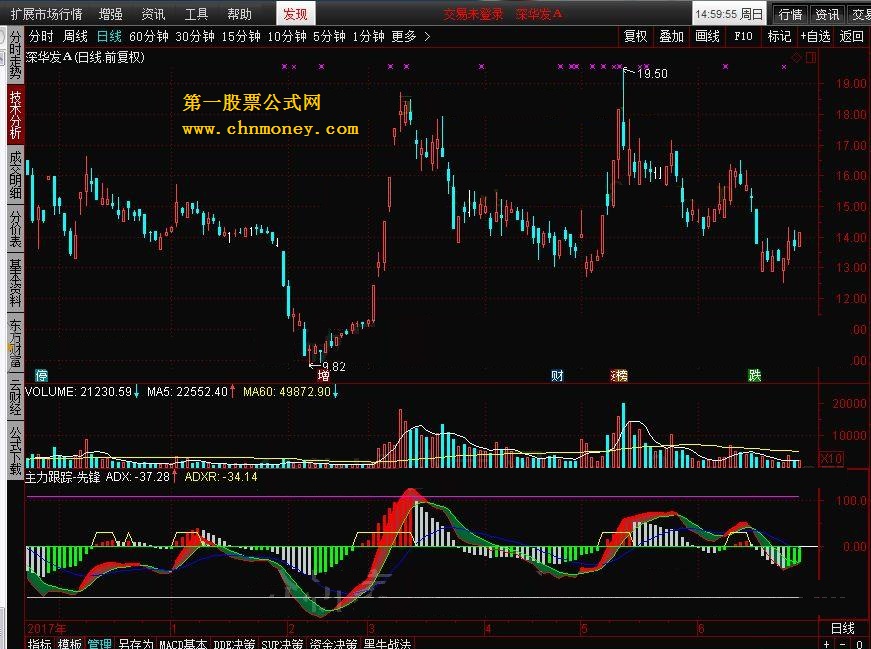Select the SUP决策 indicator tab

(x=282, y=644)
